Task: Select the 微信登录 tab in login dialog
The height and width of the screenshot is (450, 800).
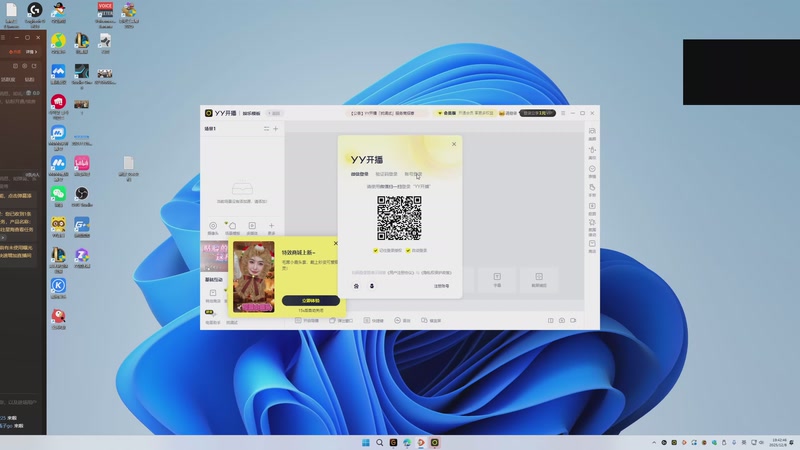Action: click(x=360, y=174)
